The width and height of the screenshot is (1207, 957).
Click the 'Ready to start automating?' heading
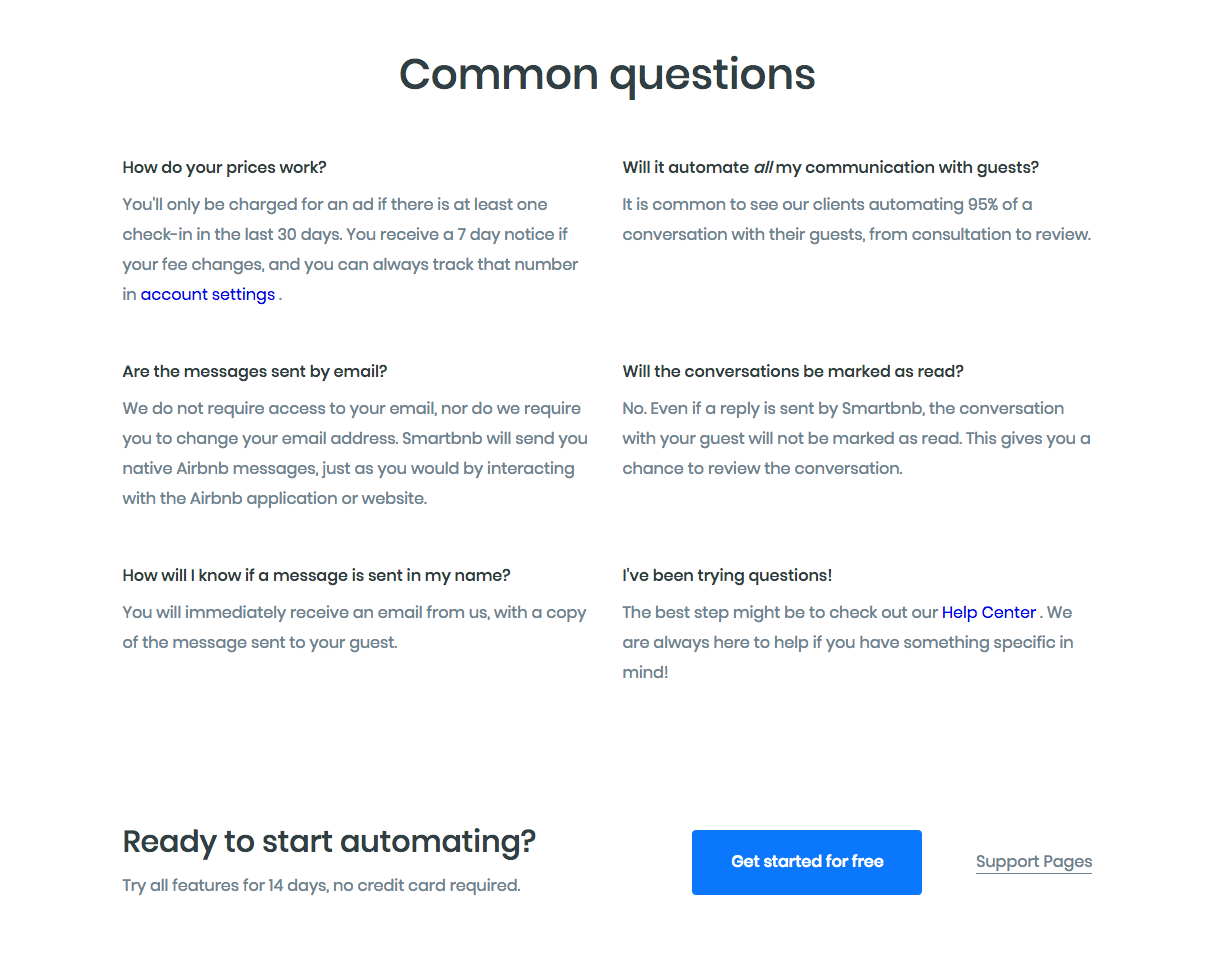pyautogui.click(x=329, y=842)
